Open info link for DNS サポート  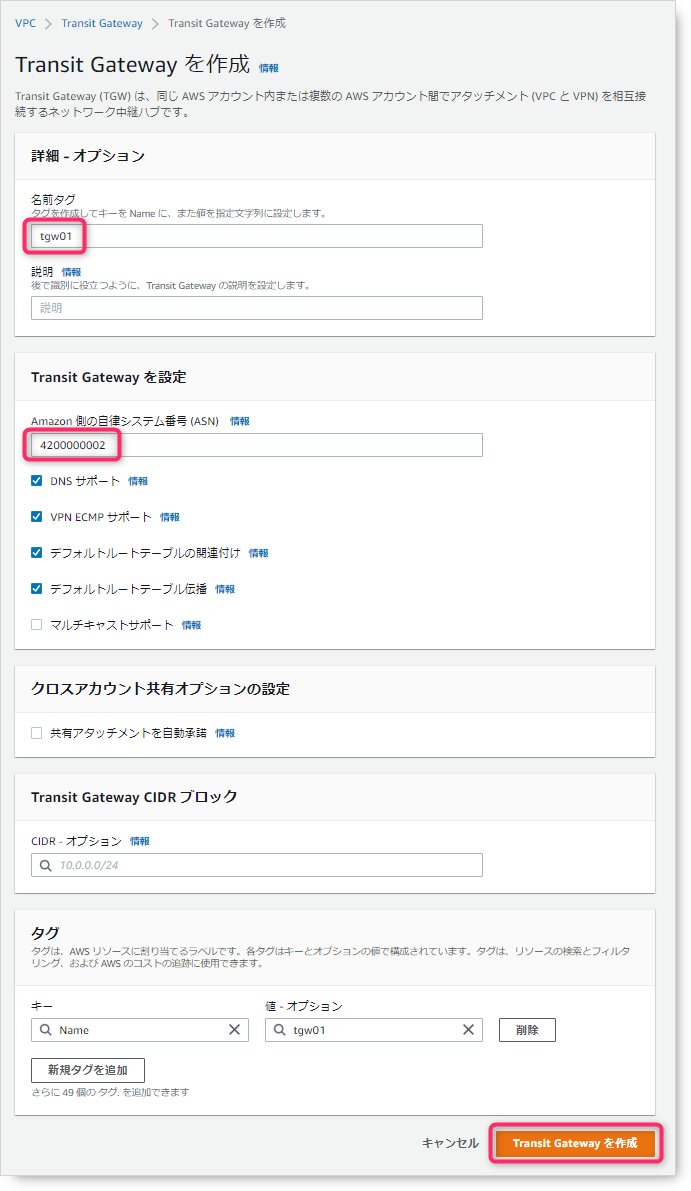(x=138, y=482)
